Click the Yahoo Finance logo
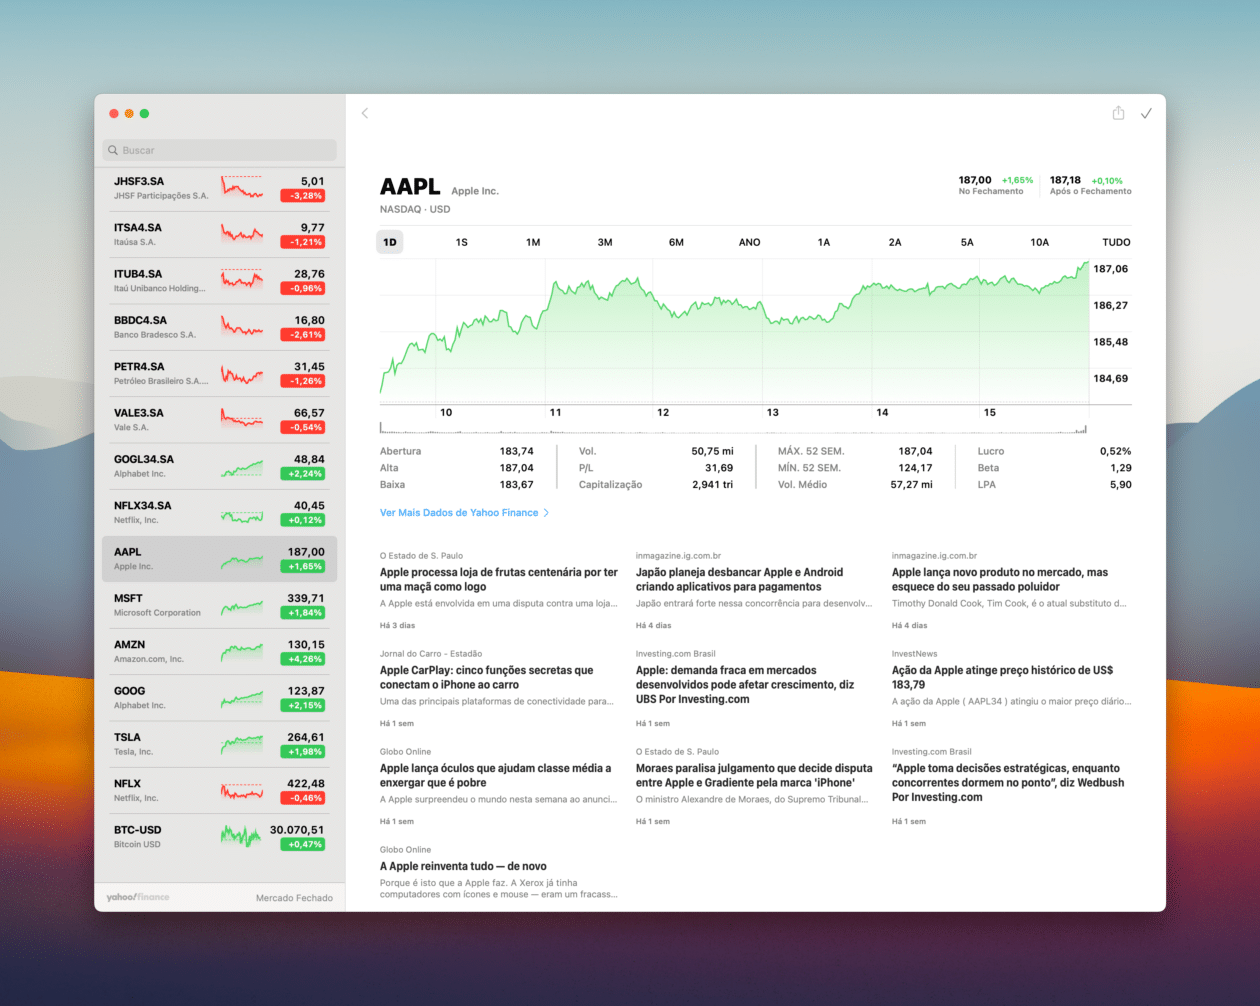 pos(138,897)
